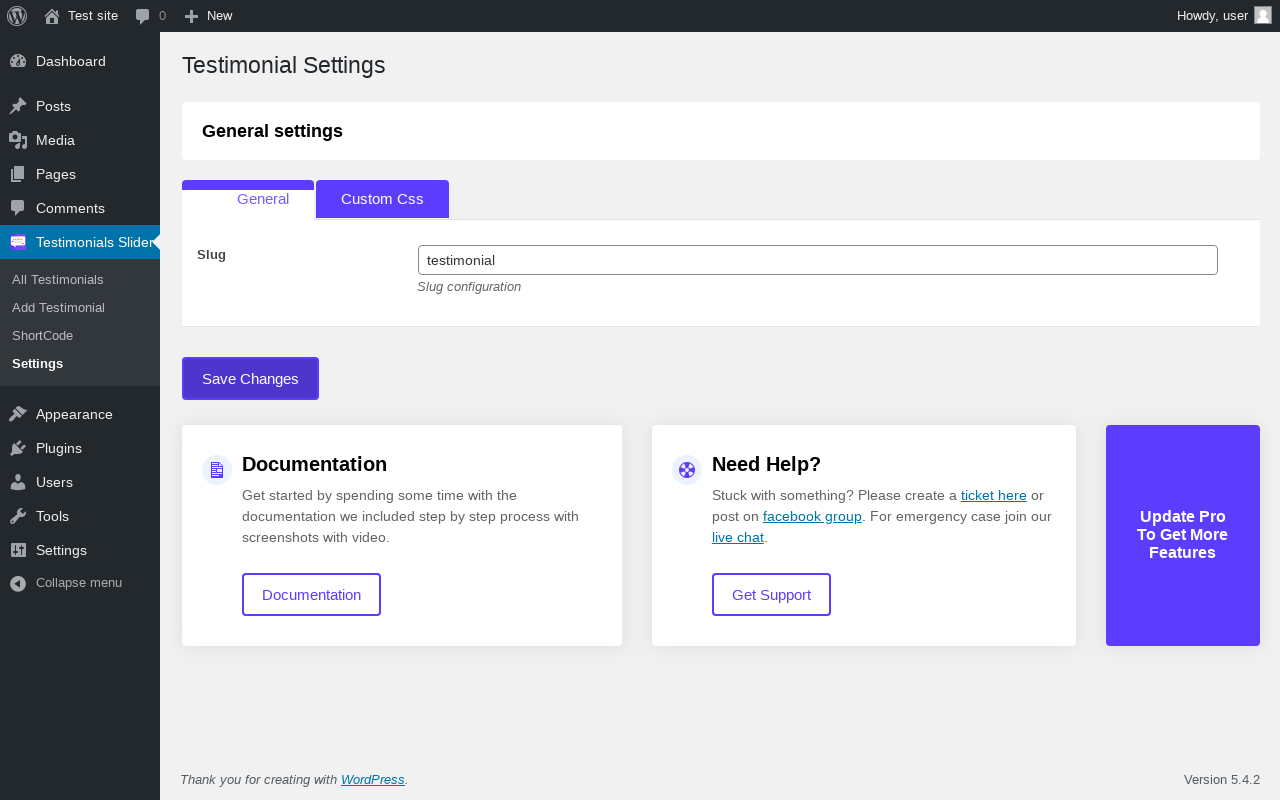1280x800 pixels.
Task: Open the user avatar in admin bar
Action: click(1263, 15)
